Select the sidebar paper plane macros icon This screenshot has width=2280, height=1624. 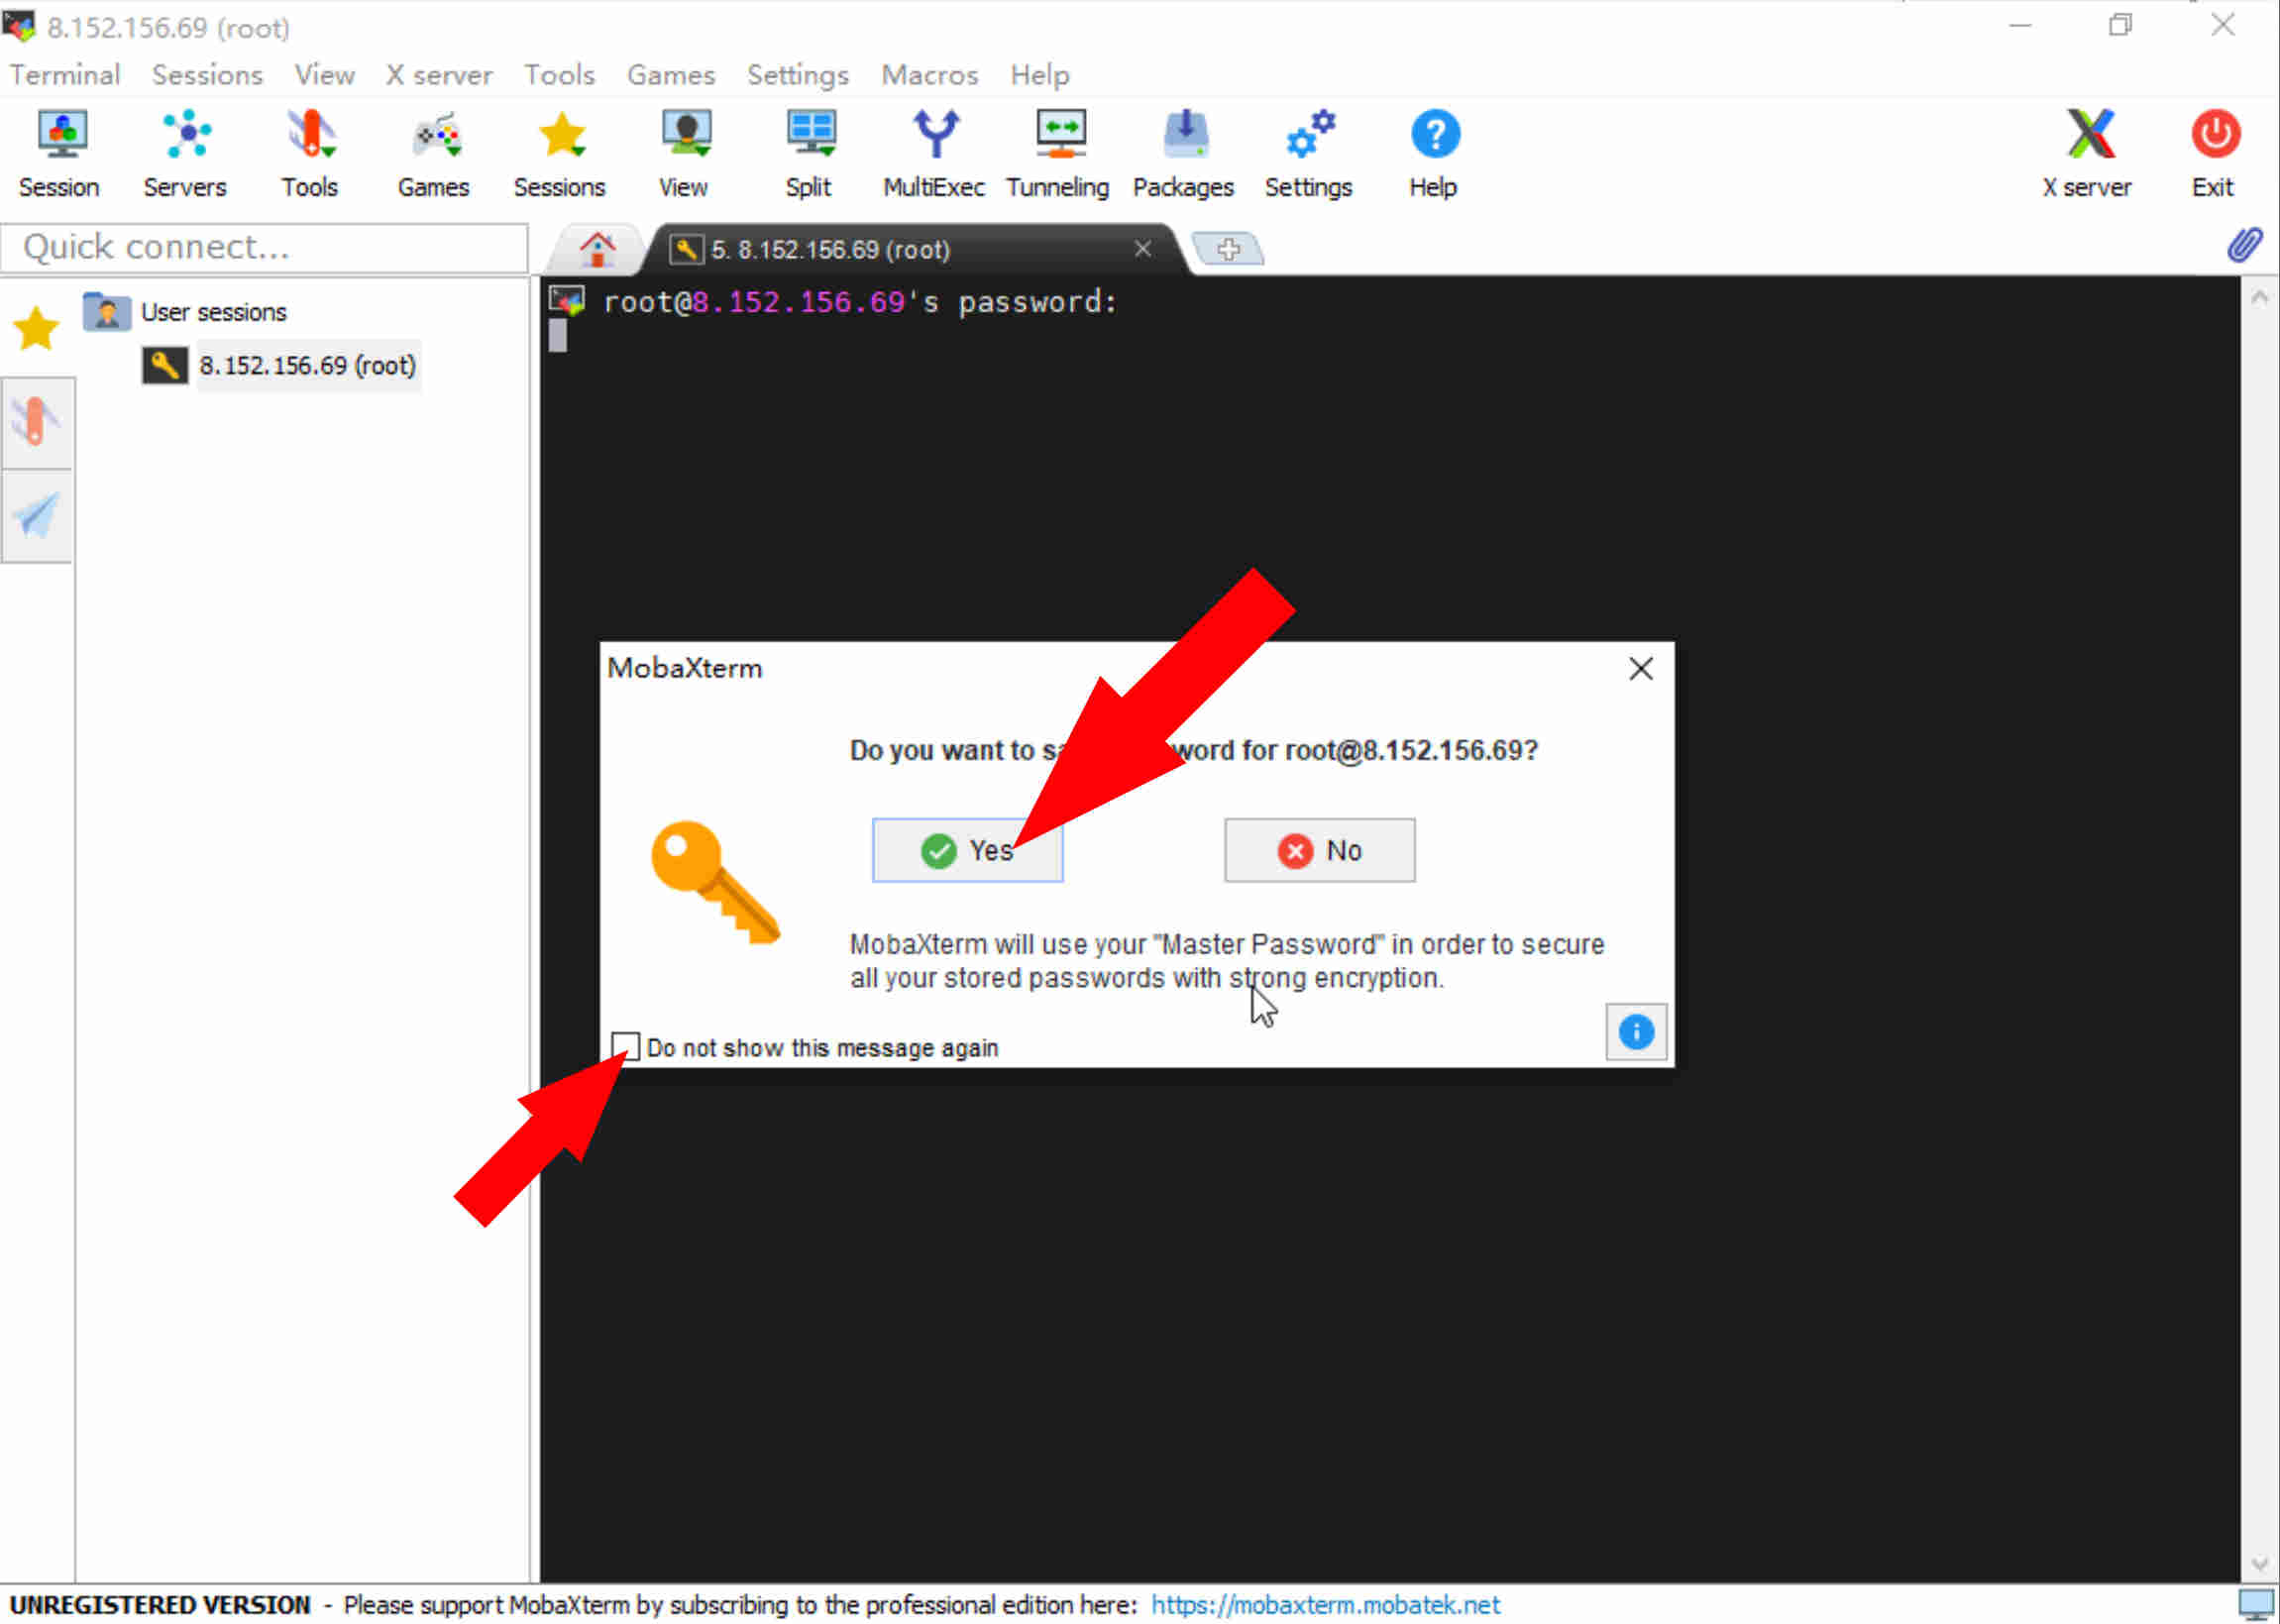(x=36, y=515)
